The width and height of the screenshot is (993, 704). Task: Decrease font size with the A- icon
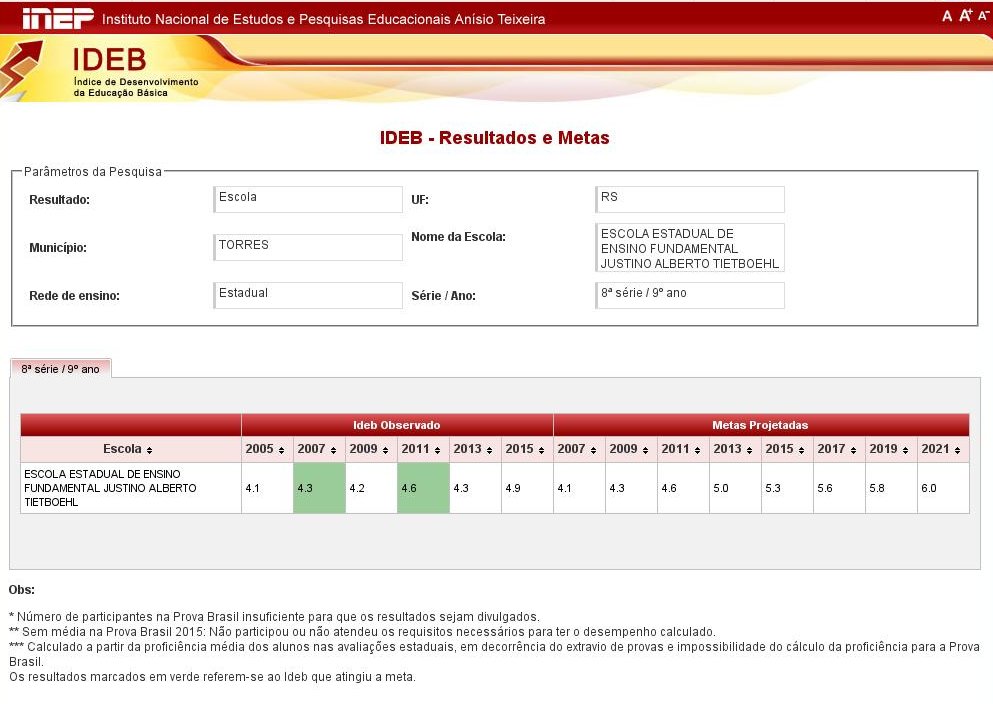pos(983,15)
